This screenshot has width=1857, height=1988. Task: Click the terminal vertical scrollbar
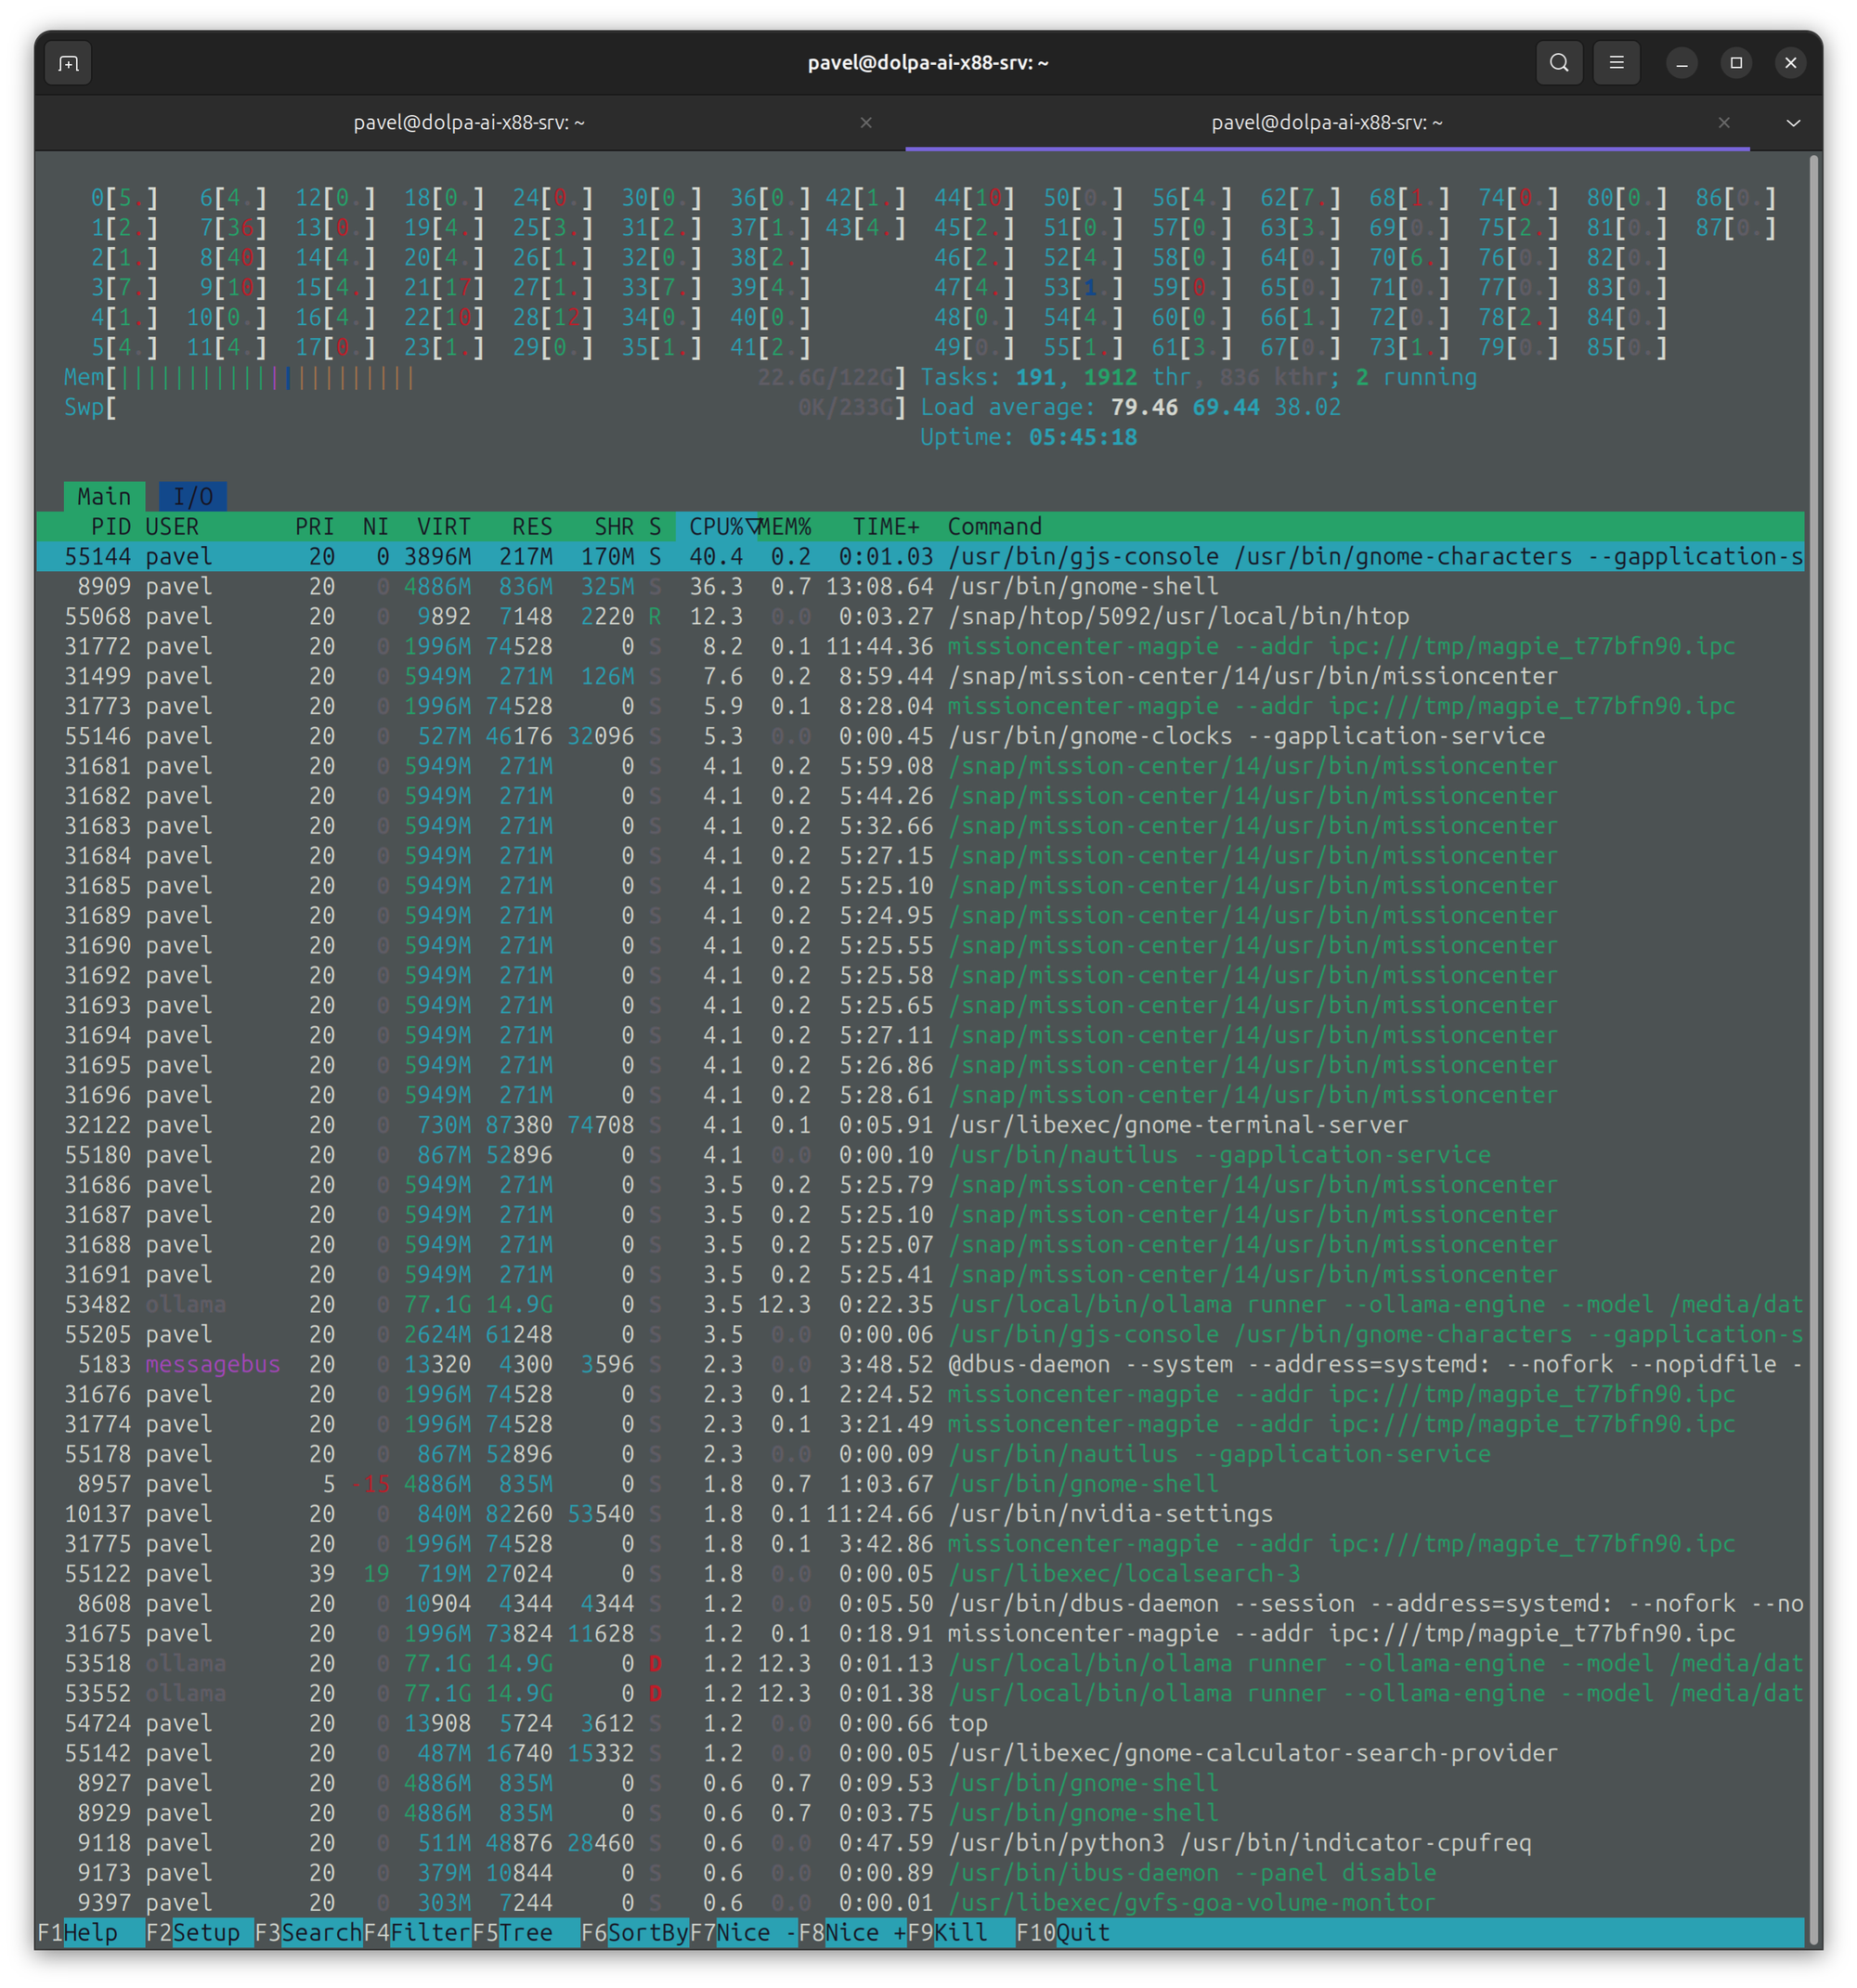[x=1813, y=1000]
